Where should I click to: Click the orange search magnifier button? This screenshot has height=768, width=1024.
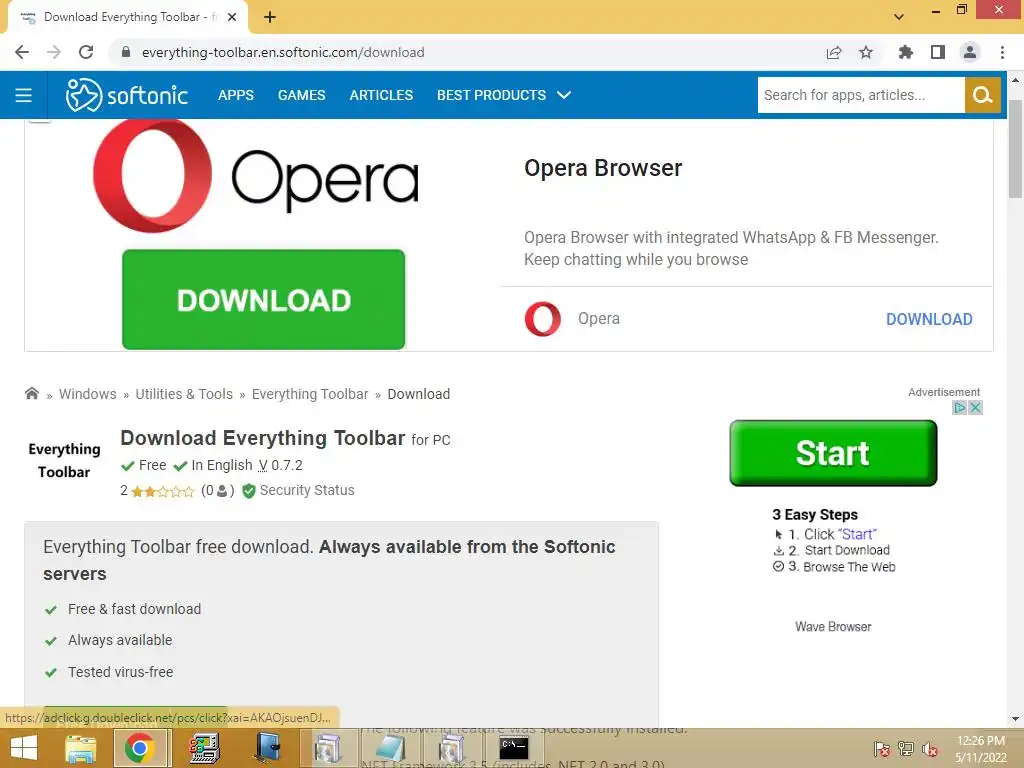coord(983,95)
